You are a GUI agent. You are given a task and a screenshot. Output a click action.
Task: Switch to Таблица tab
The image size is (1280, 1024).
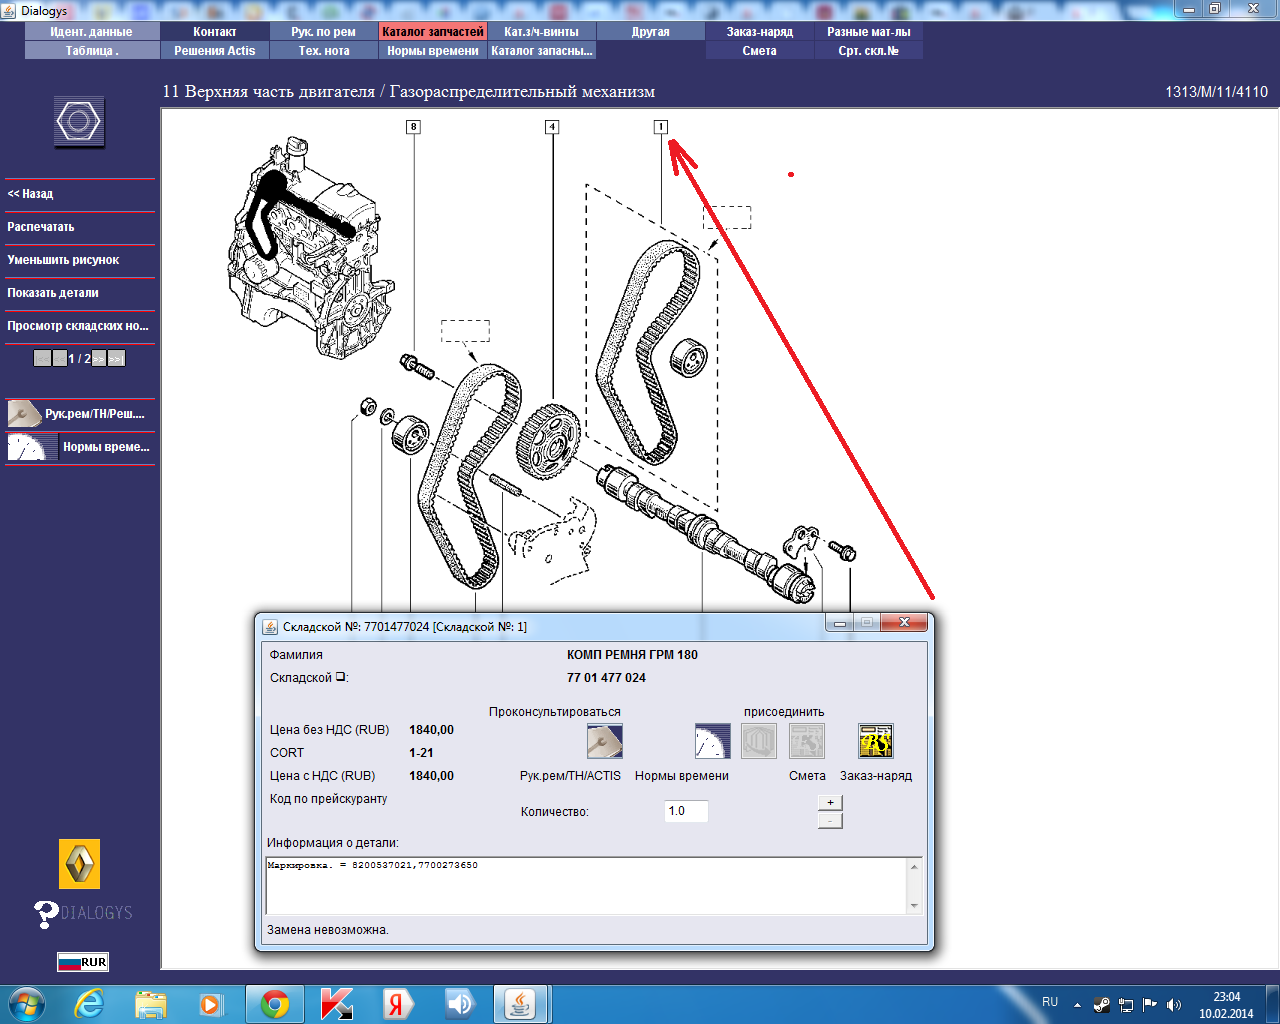(91, 51)
